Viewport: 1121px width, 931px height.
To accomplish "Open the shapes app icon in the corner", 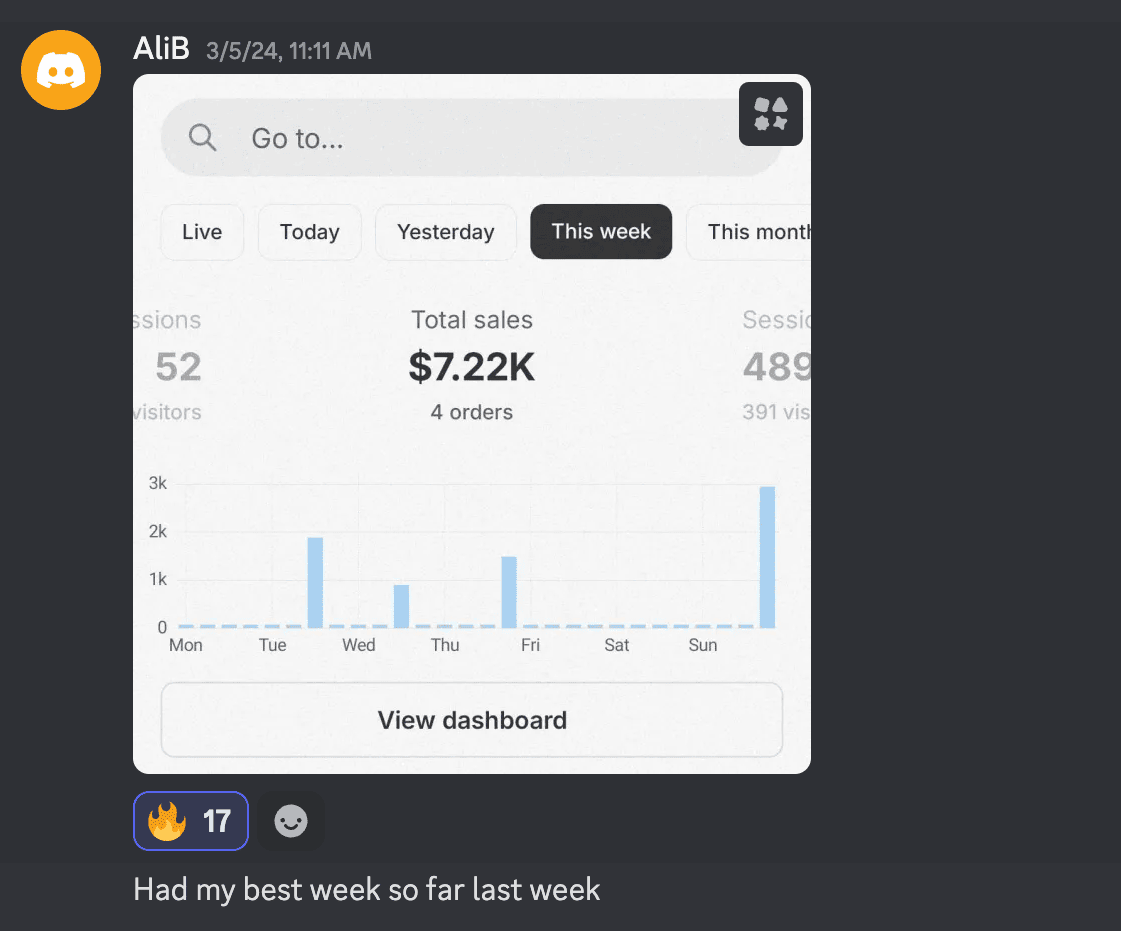I will (770, 114).
